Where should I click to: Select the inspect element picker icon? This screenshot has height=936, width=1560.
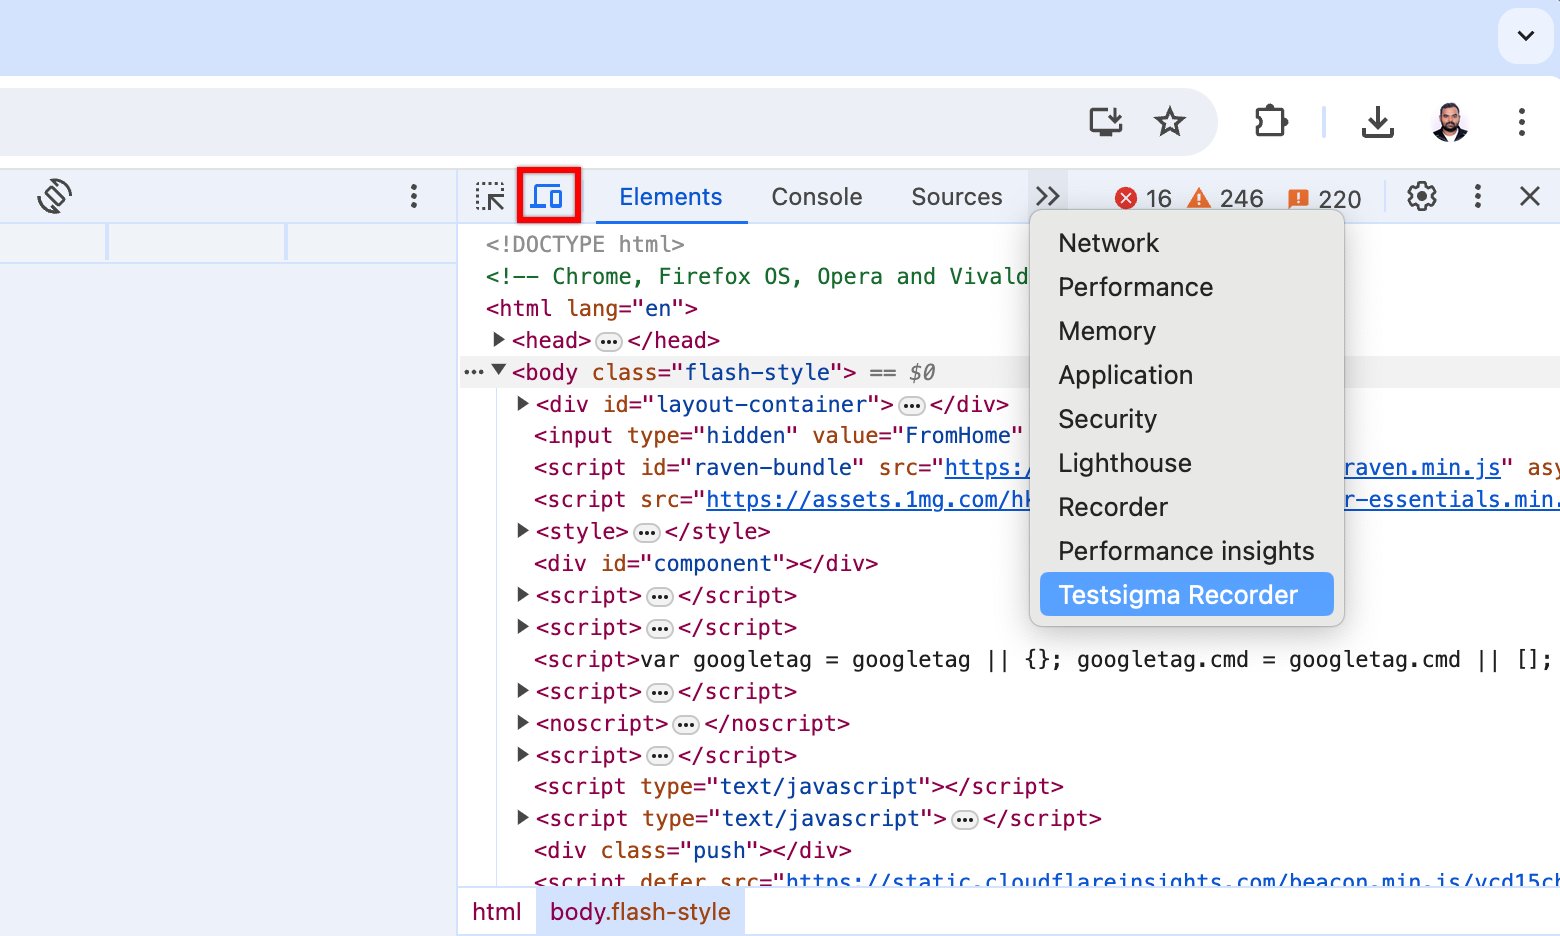[x=490, y=196]
